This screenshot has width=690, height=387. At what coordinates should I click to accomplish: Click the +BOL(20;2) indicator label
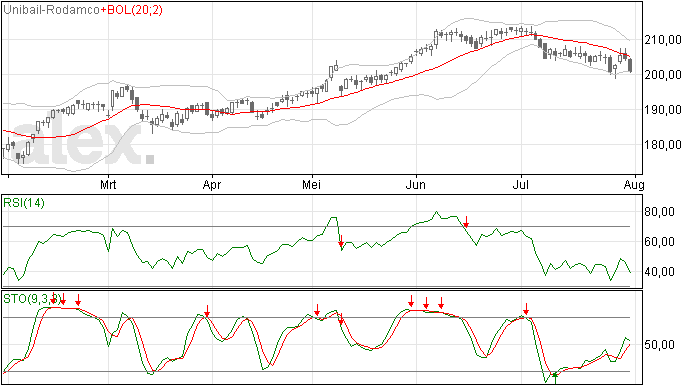(132, 10)
